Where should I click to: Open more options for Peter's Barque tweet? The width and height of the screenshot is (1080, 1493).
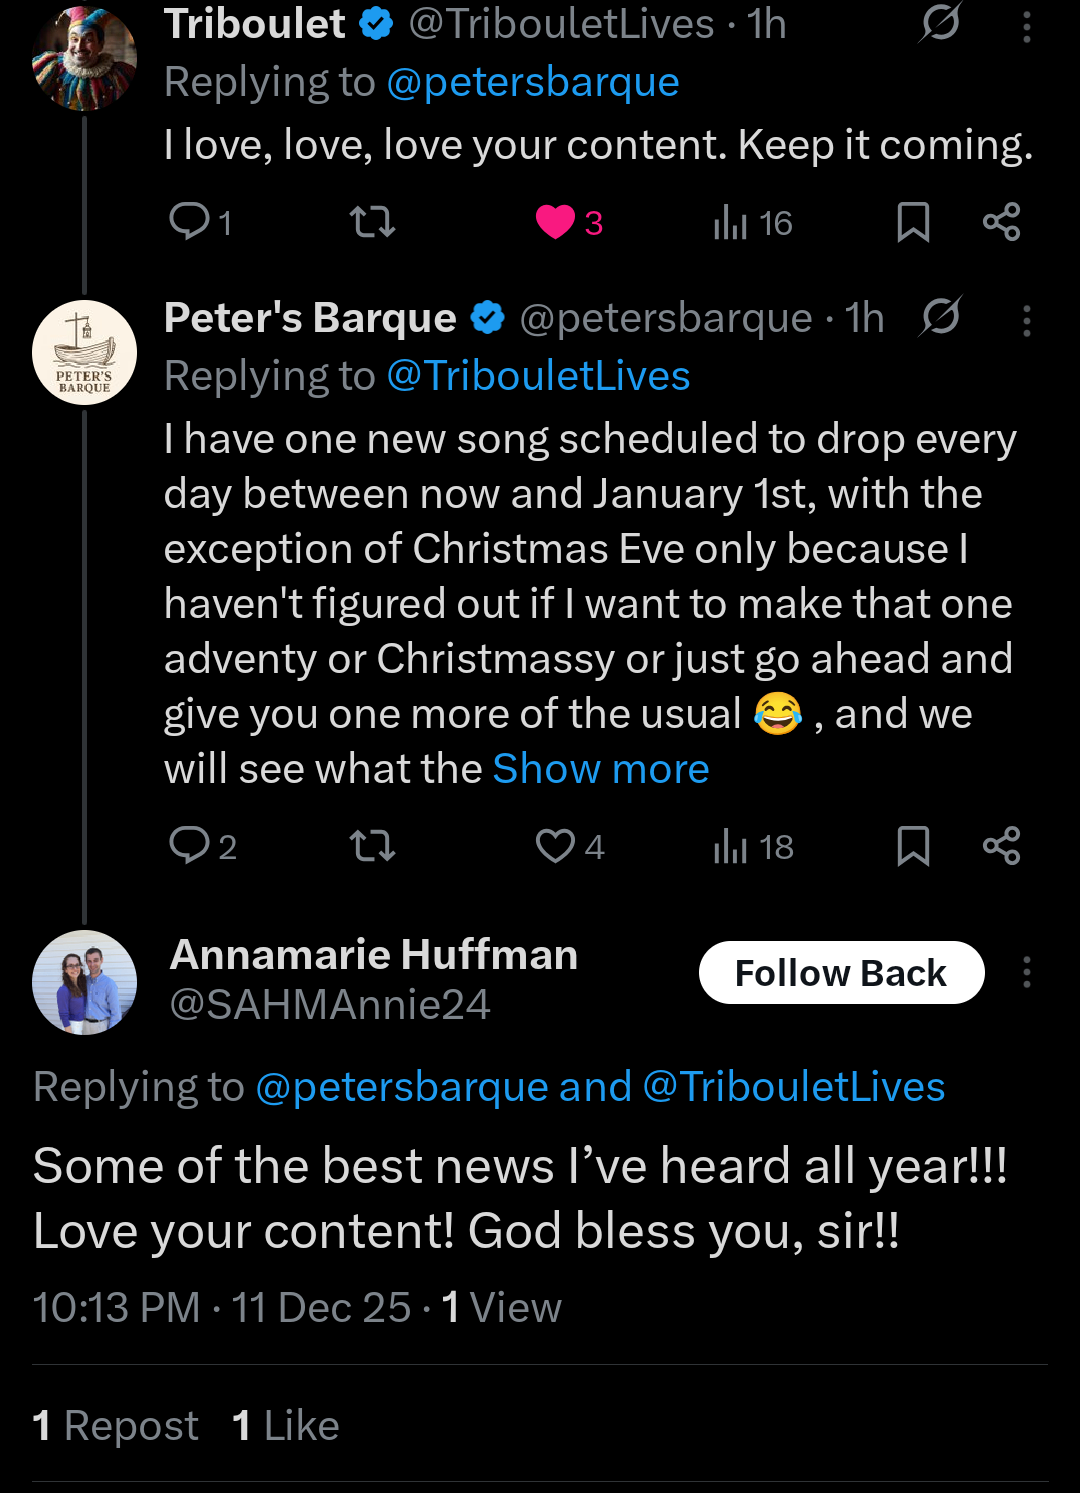[x=1026, y=321]
